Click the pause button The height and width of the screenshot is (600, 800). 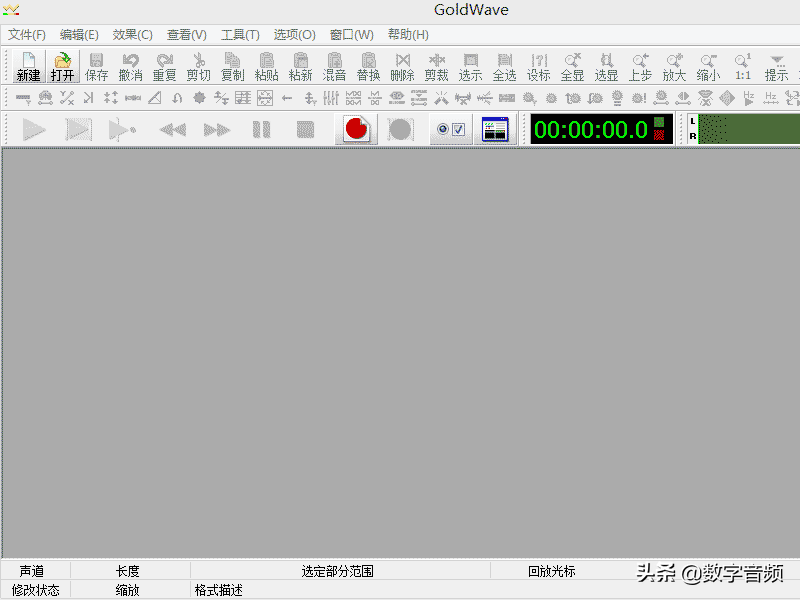pyautogui.click(x=261, y=128)
